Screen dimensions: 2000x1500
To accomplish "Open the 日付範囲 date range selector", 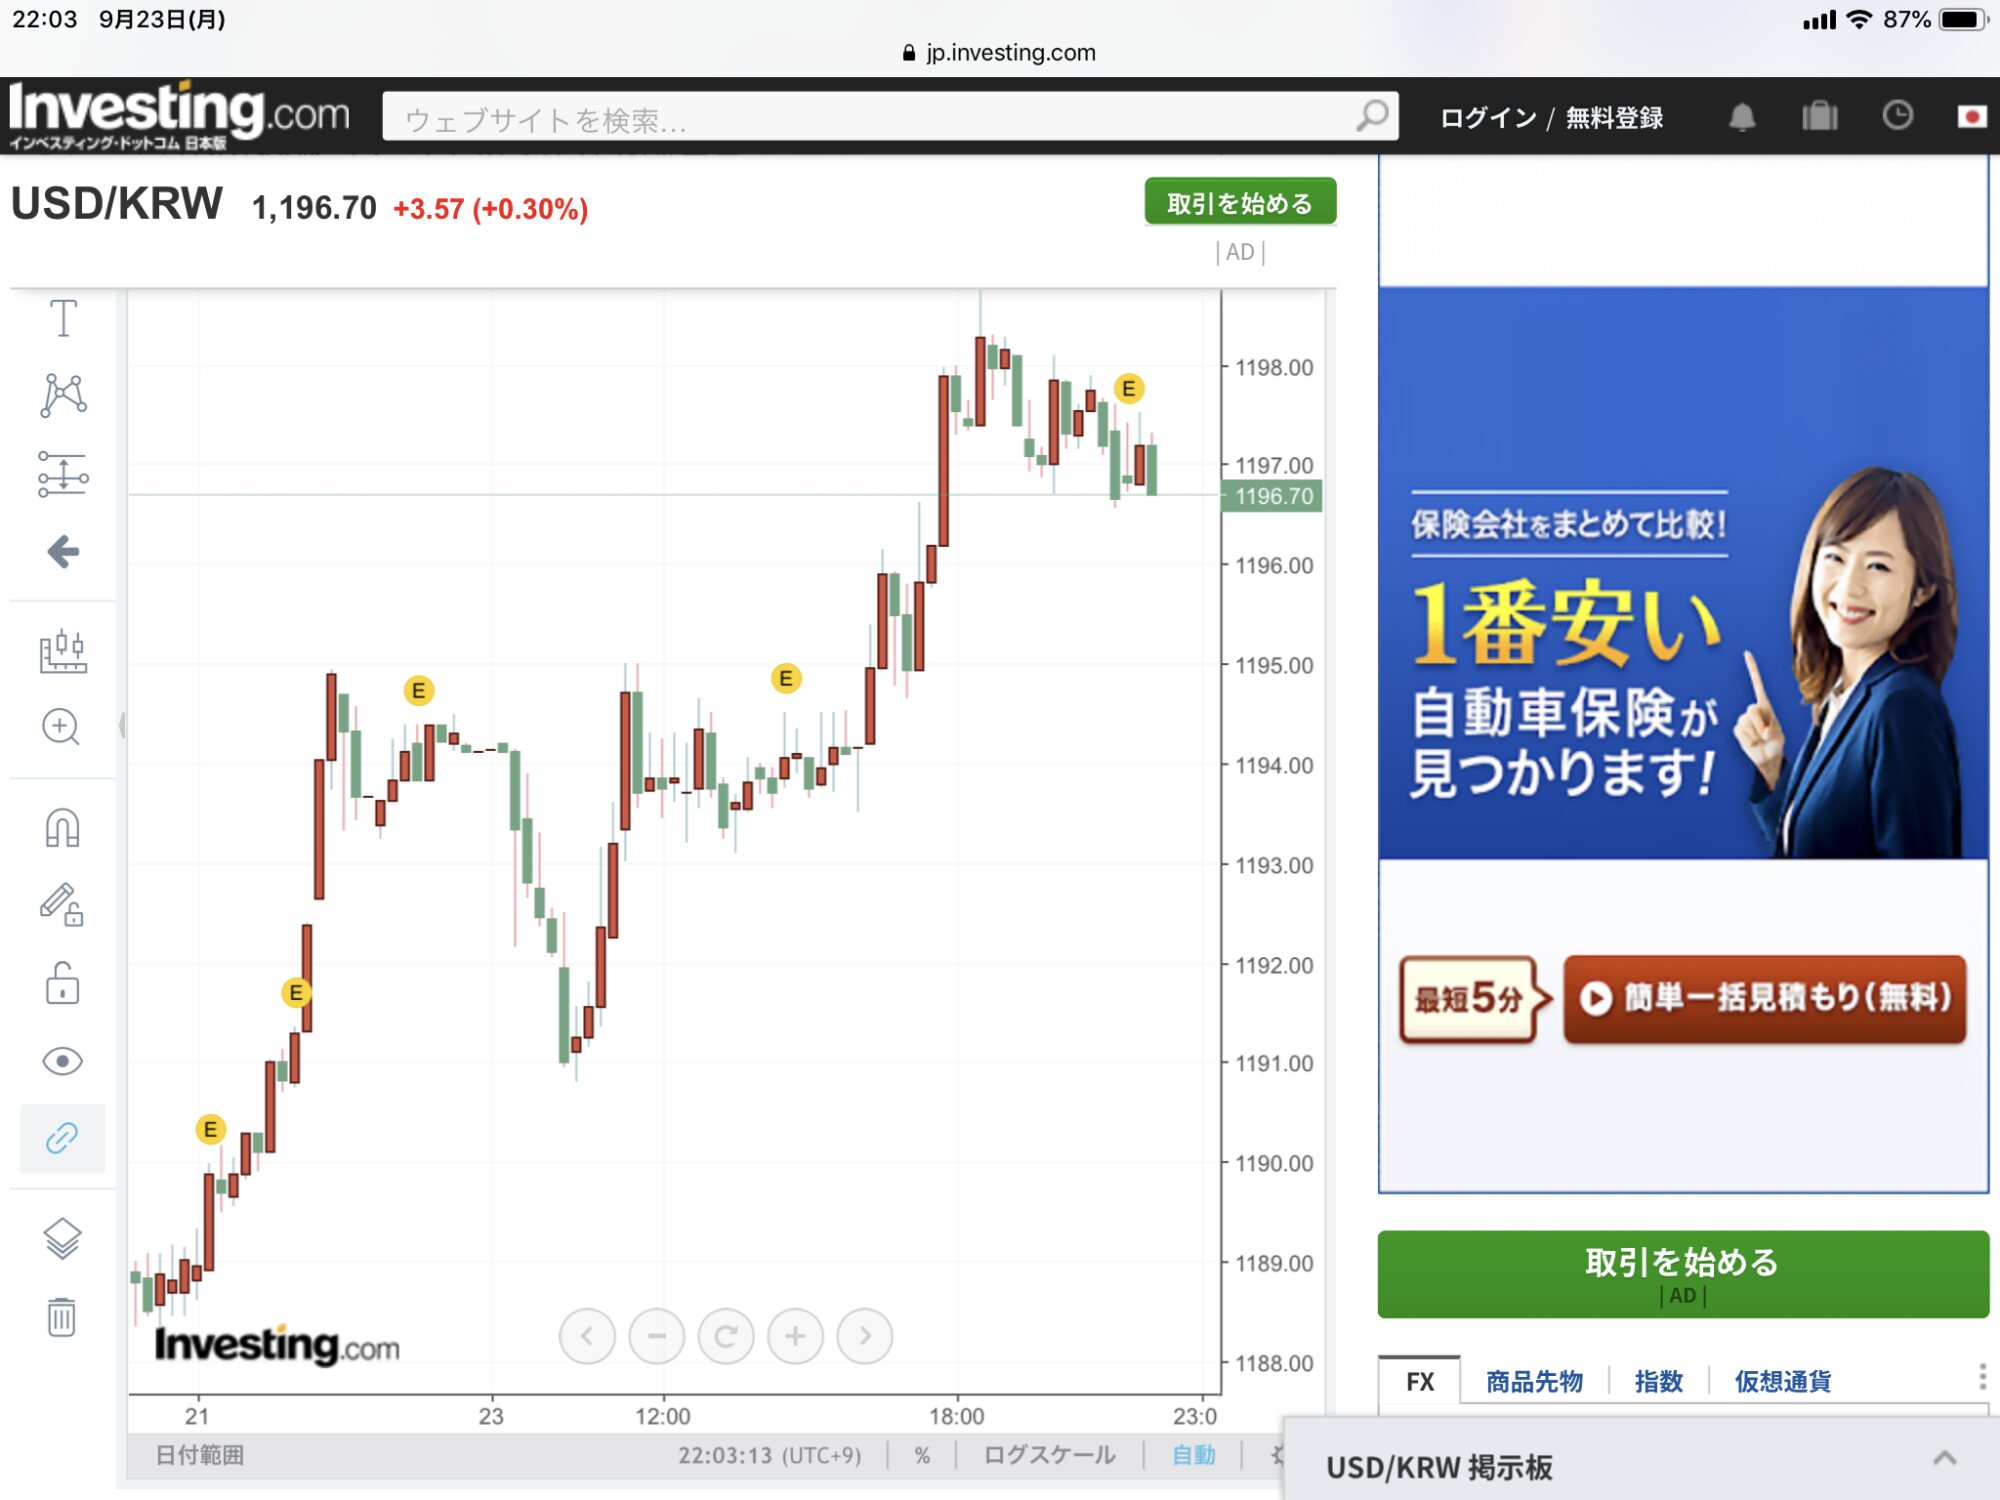I will [200, 1455].
